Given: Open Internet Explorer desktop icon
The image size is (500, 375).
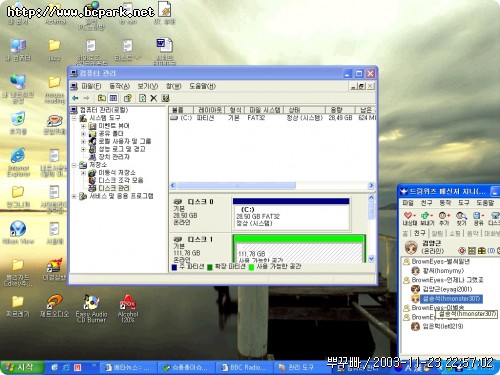Looking at the screenshot, I should click(18, 162).
